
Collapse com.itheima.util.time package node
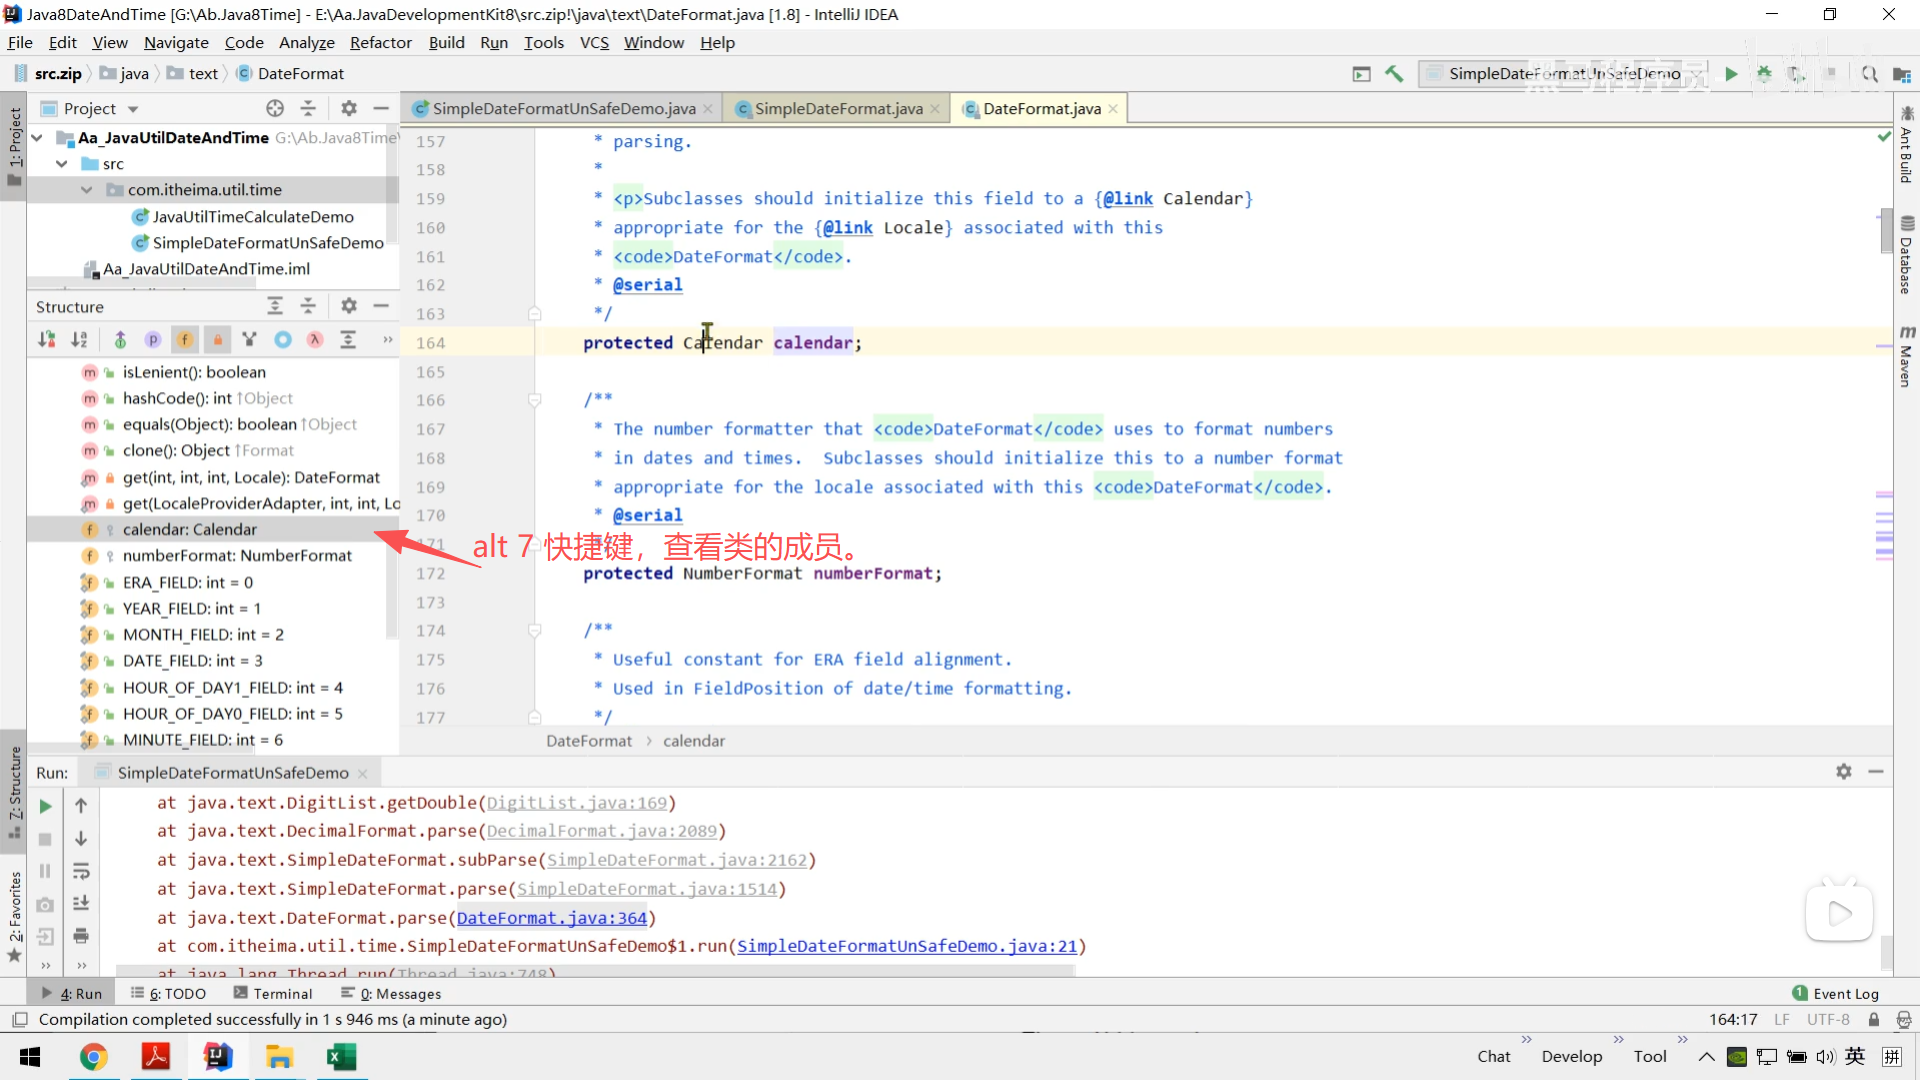(x=87, y=190)
